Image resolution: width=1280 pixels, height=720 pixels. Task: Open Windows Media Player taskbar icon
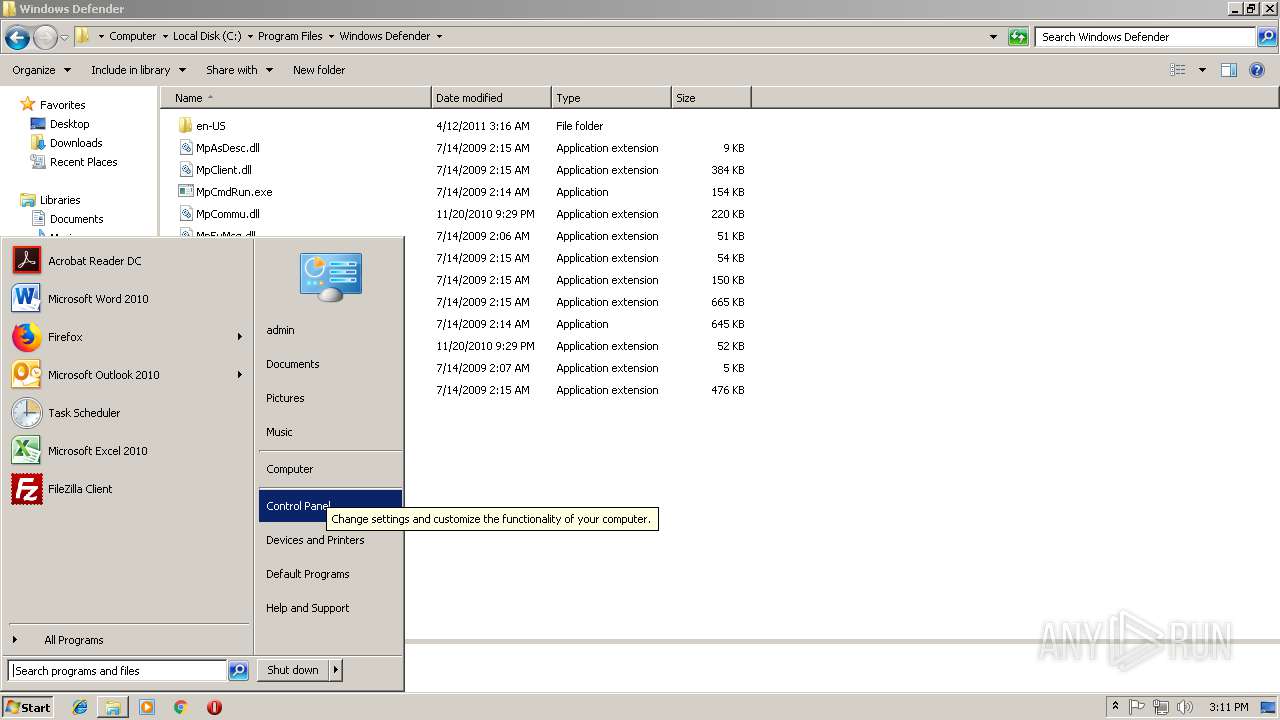tap(147, 707)
